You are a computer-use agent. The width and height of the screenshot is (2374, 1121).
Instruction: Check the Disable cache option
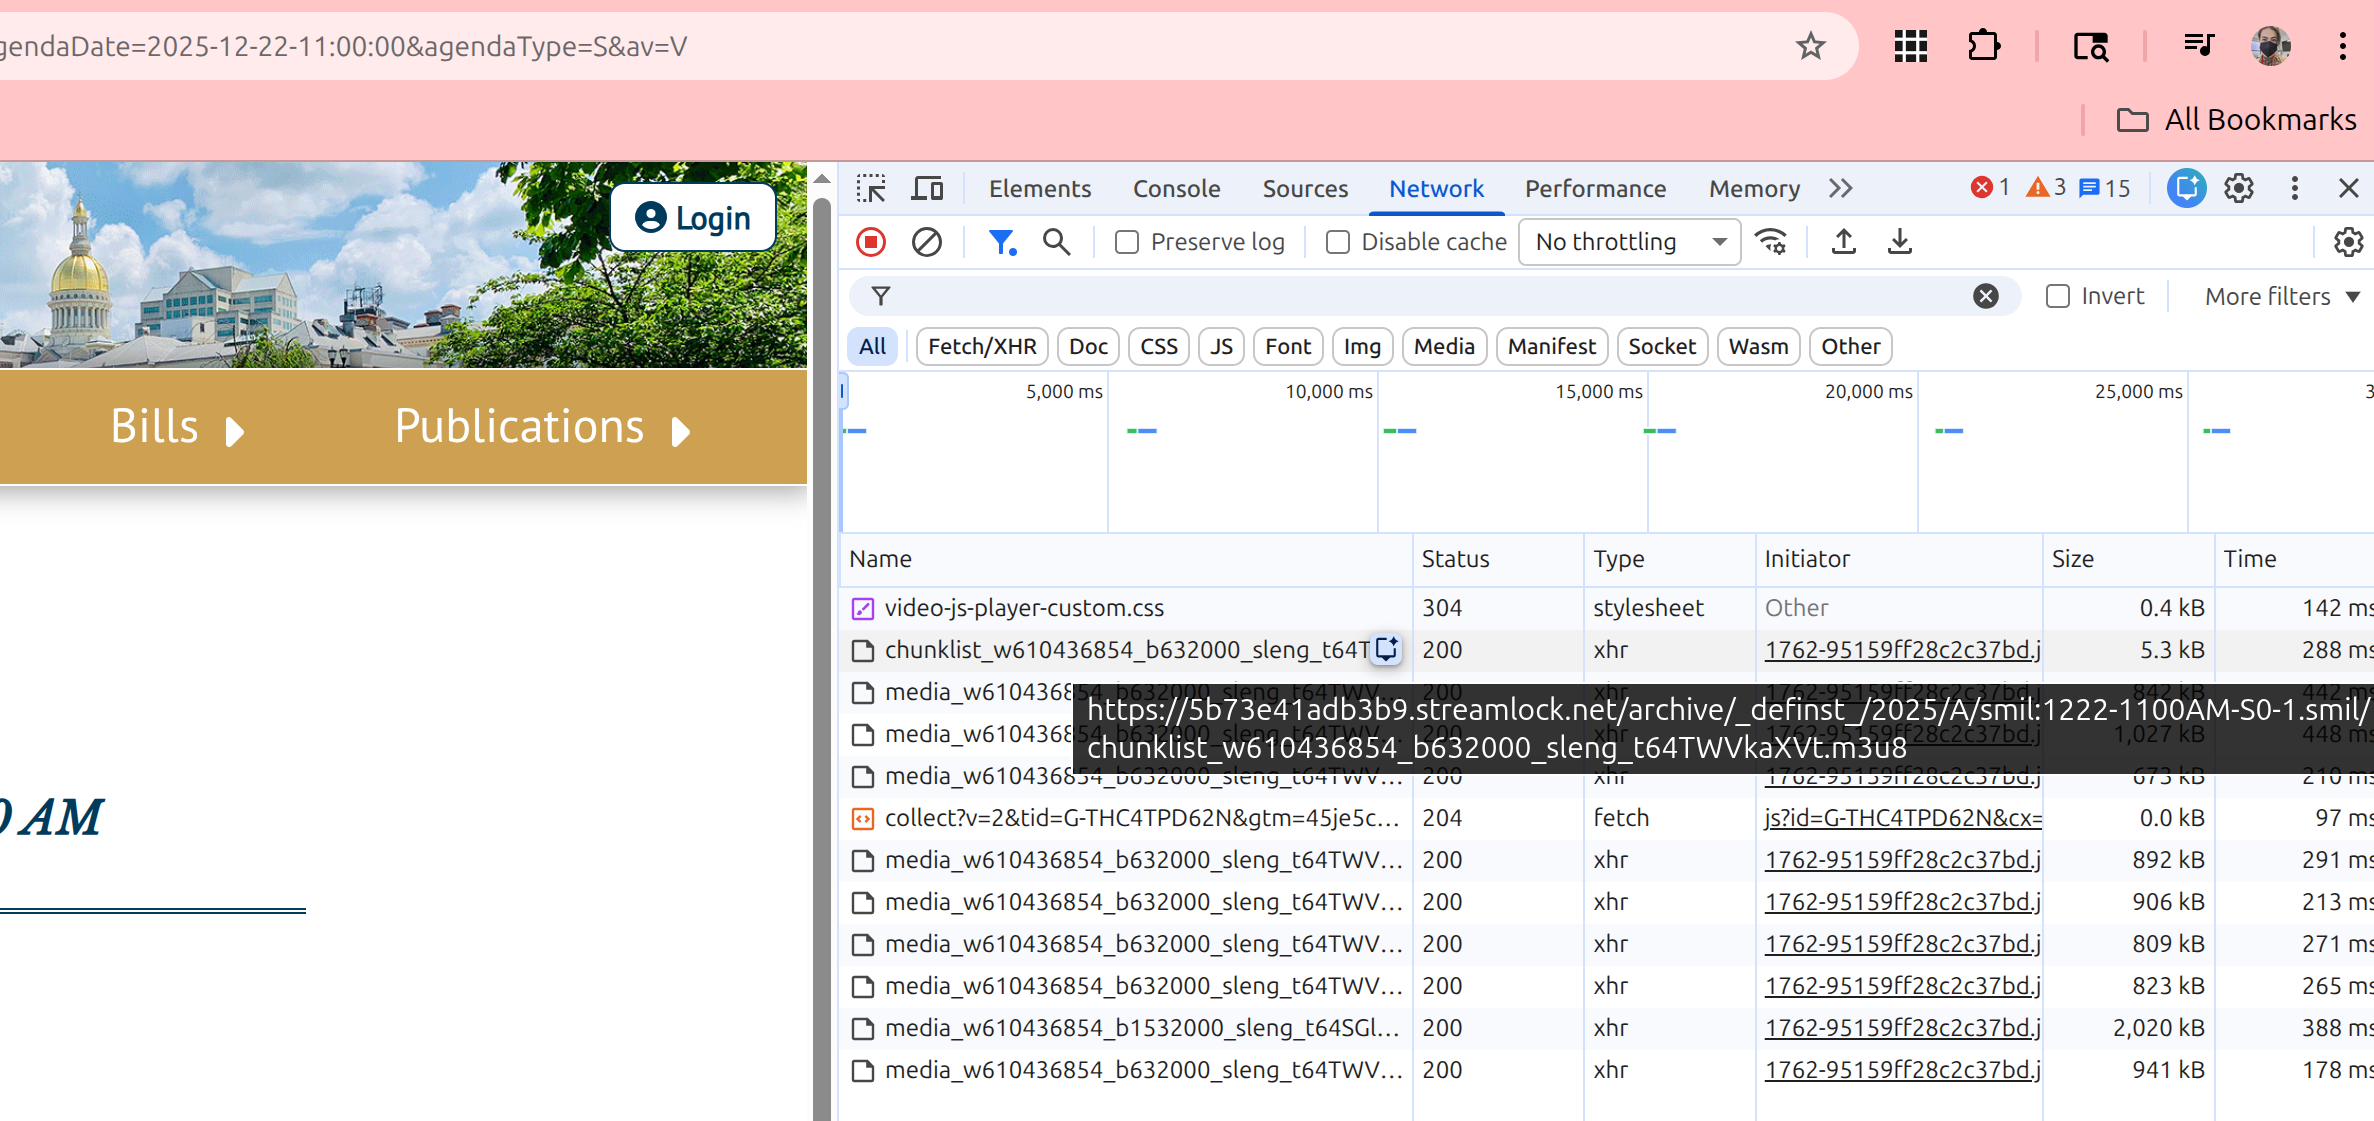(x=1338, y=242)
